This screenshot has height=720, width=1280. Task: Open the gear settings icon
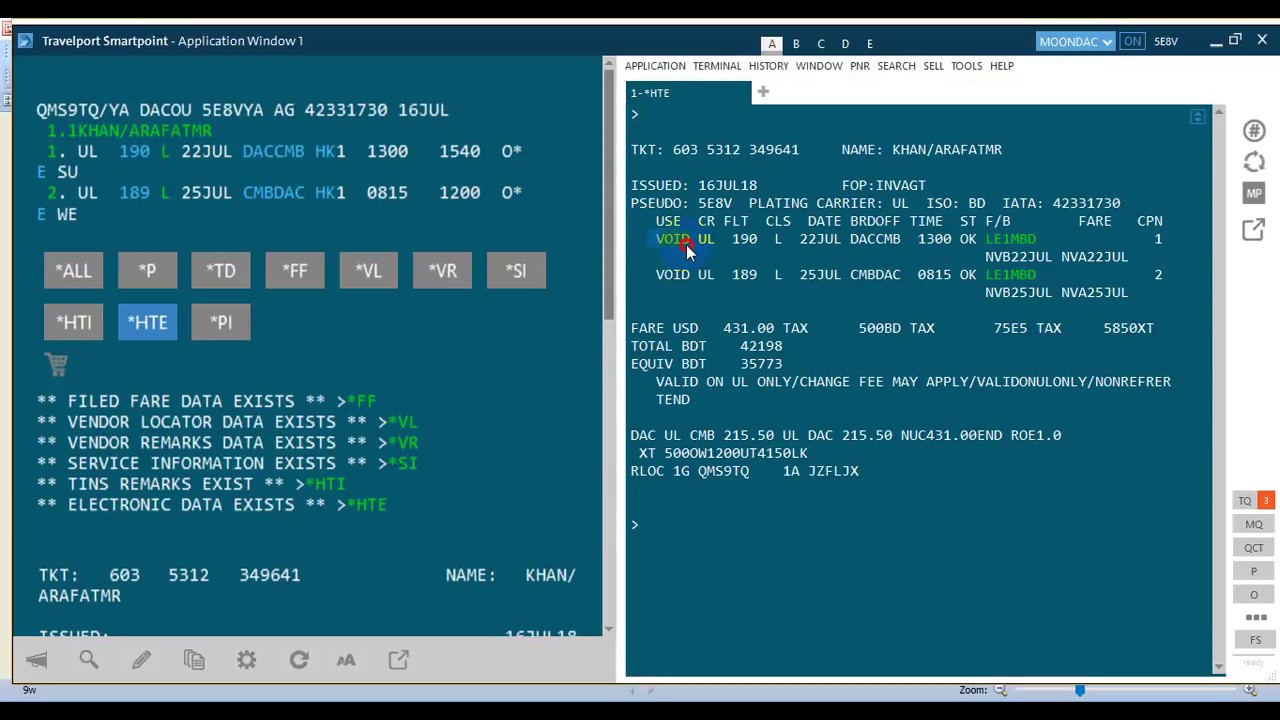click(x=246, y=660)
